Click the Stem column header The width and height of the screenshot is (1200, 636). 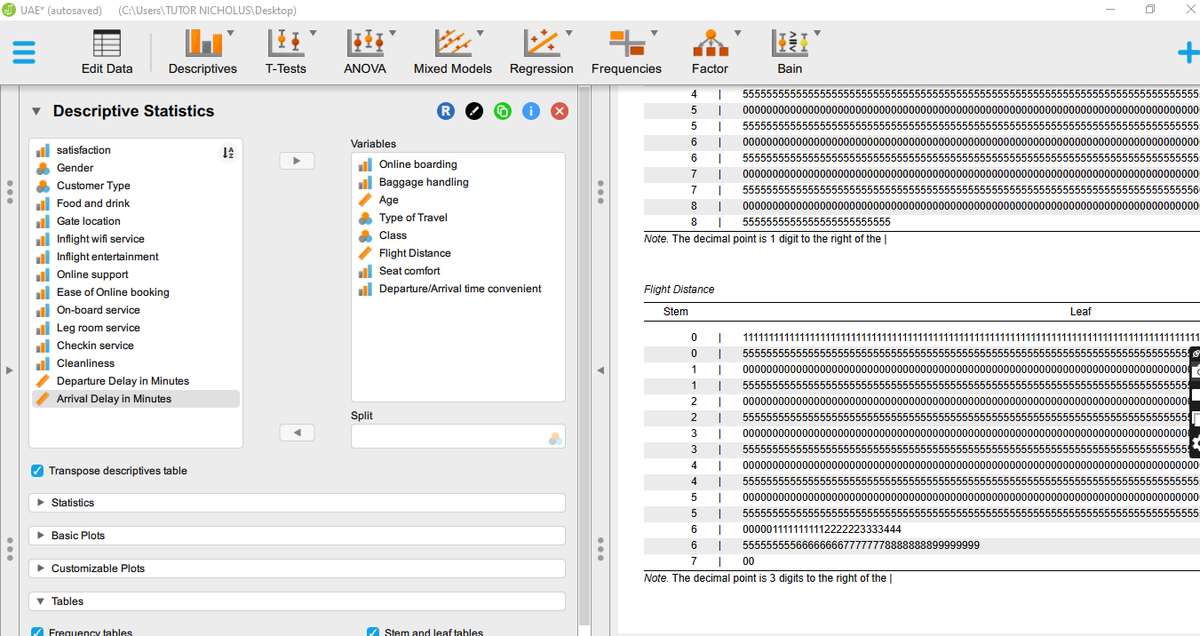(x=676, y=312)
